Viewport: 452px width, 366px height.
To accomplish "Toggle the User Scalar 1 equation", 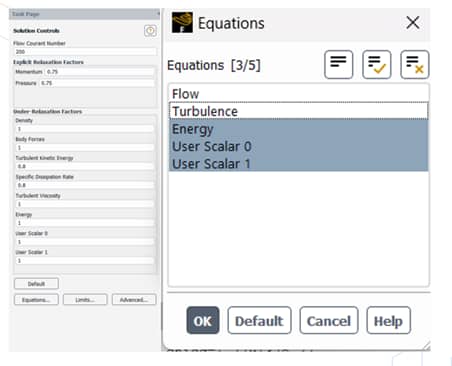I will point(299,164).
